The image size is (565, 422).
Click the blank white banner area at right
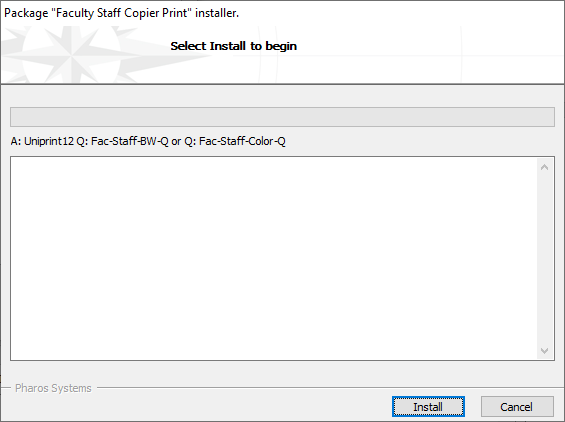click(x=512, y=54)
